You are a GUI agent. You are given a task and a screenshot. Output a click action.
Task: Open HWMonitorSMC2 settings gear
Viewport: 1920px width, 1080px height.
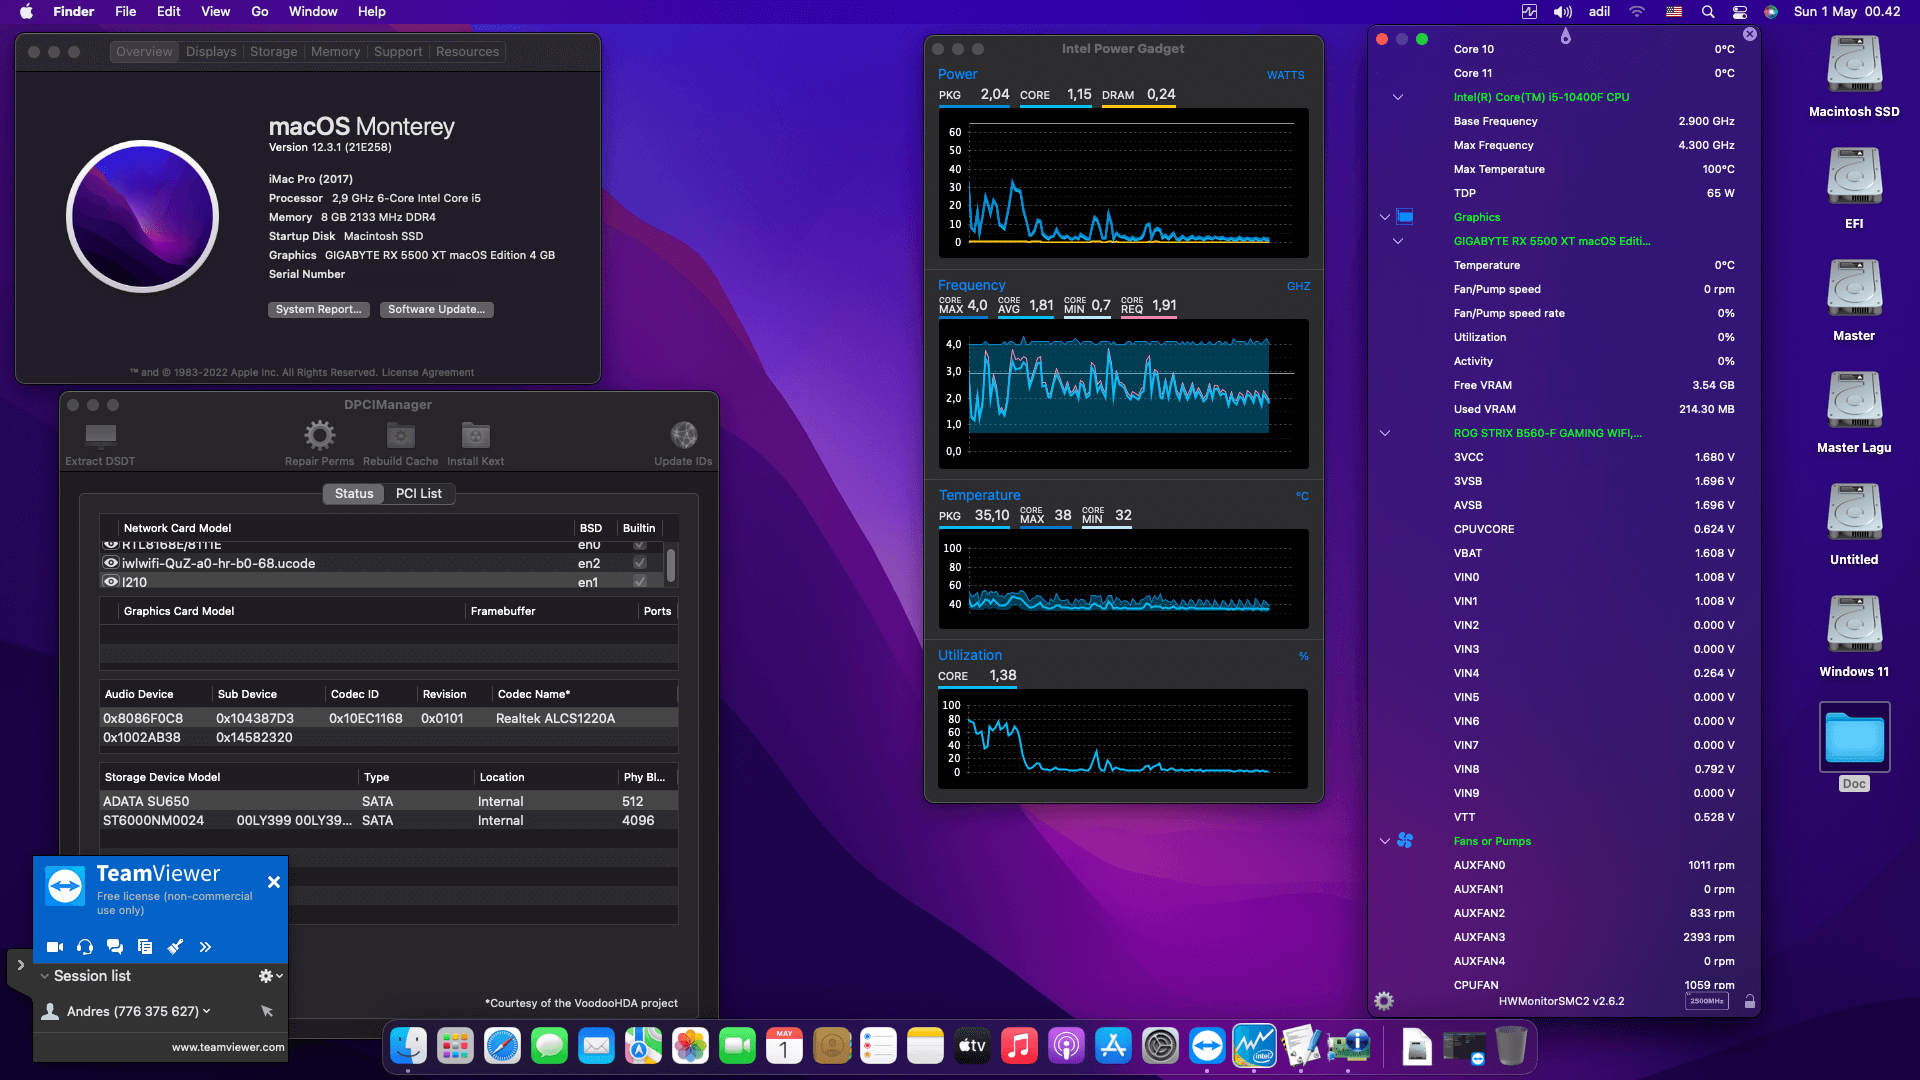[1384, 1001]
